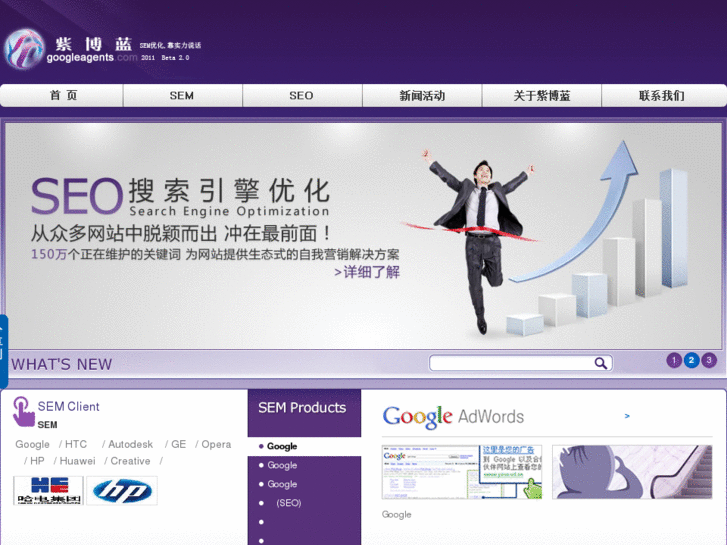Click the HE client logo thumbnail
The height and width of the screenshot is (545, 727).
[49, 491]
